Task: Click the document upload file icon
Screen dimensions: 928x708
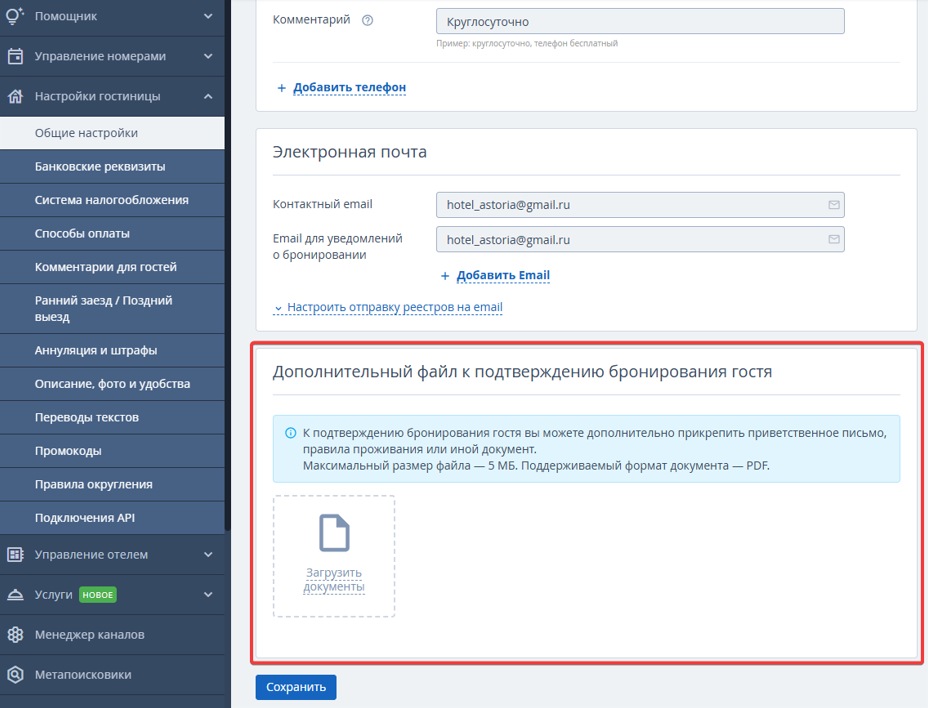Action: tap(334, 533)
